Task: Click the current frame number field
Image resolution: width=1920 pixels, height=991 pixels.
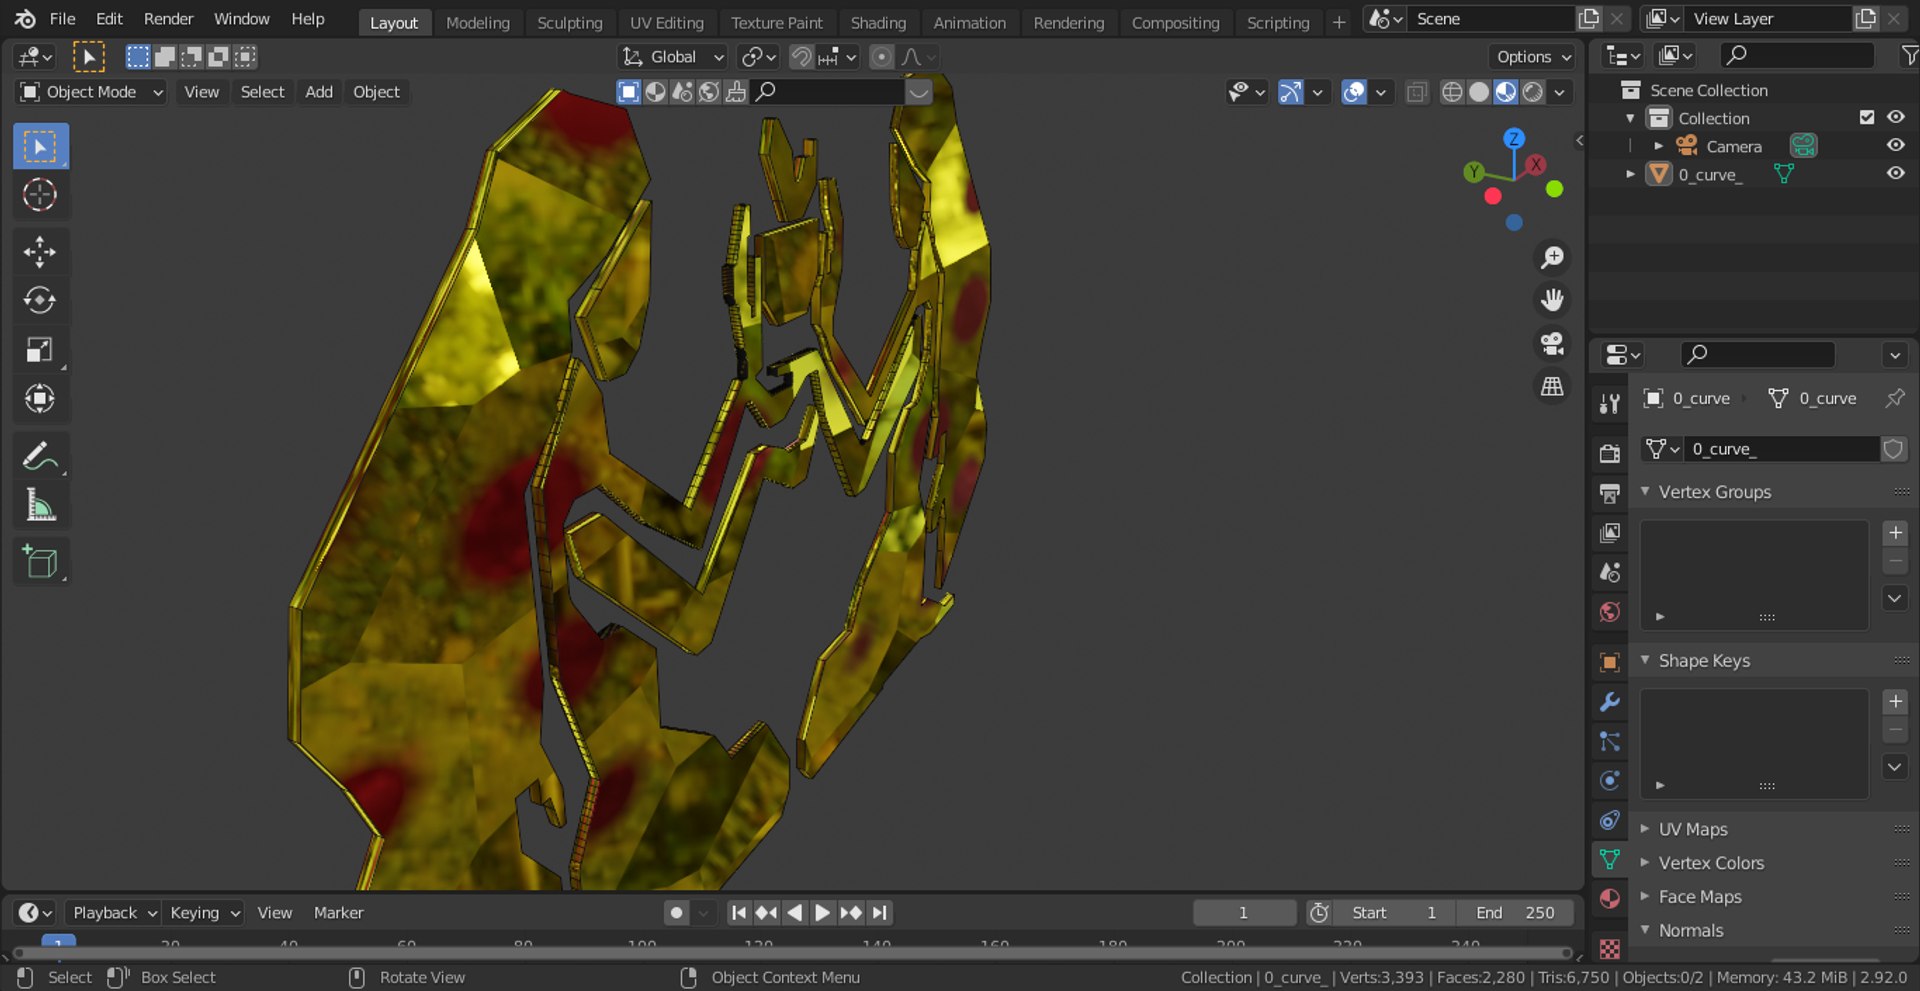Action: (1243, 912)
